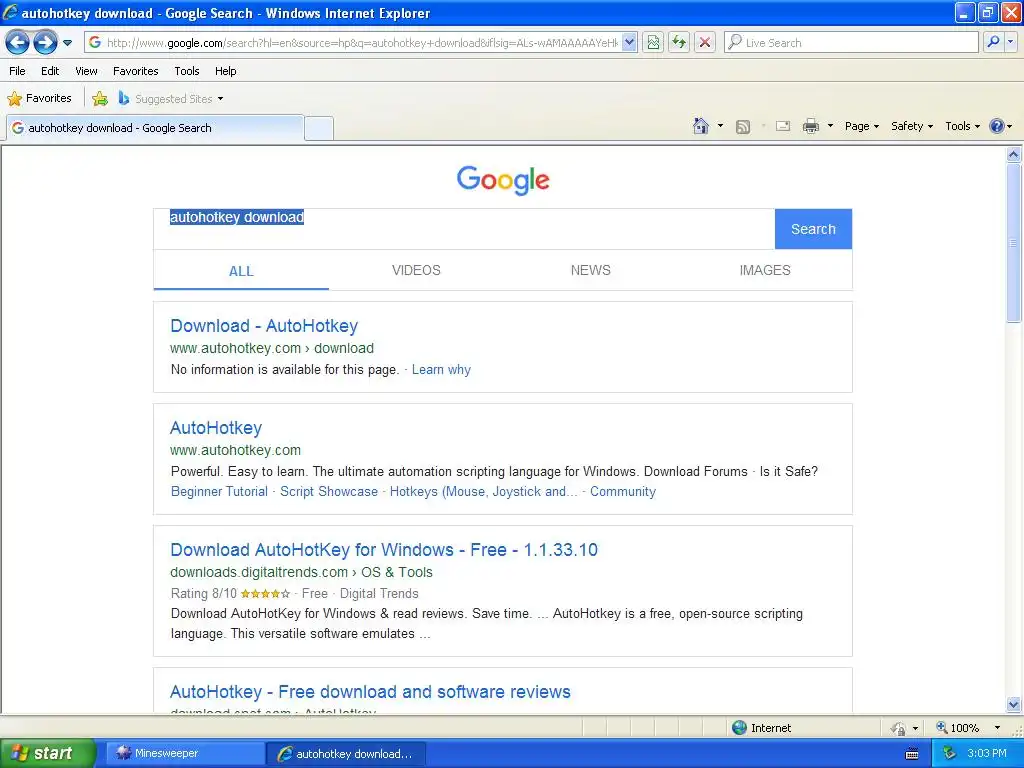
Task: Open a new blank tab
Action: click(x=319, y=128)
